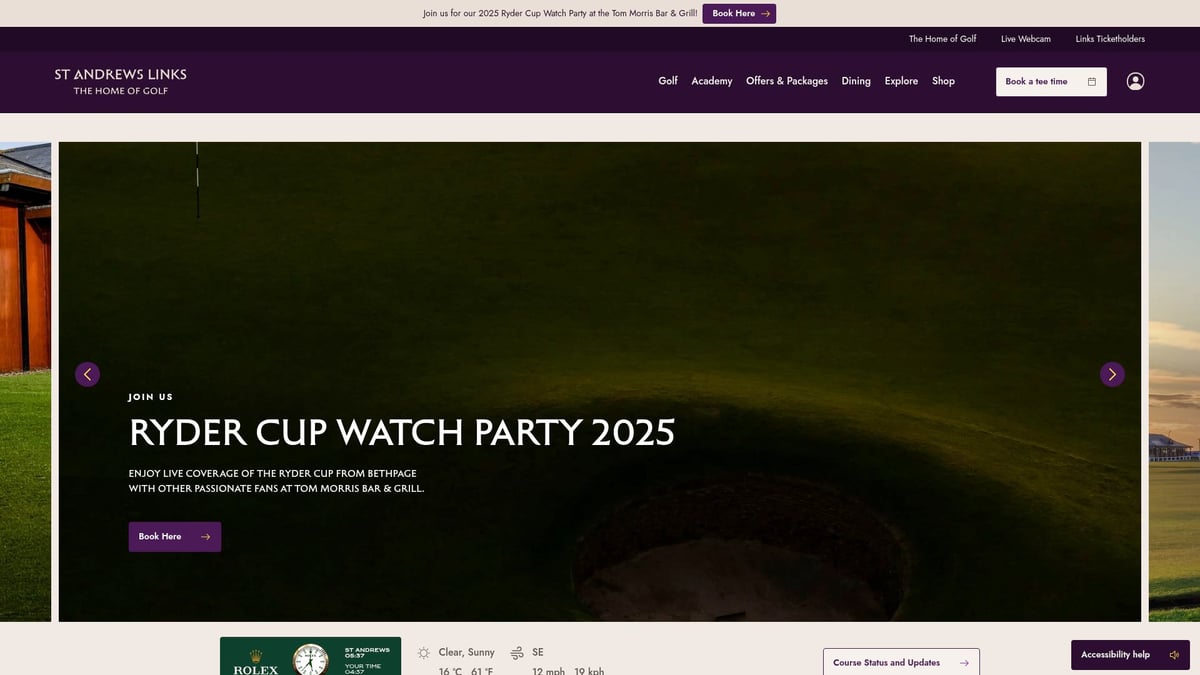1200x675 pixels.
Task: Click the Rolex clock showing St Andrews time
Action: [310, 660]
